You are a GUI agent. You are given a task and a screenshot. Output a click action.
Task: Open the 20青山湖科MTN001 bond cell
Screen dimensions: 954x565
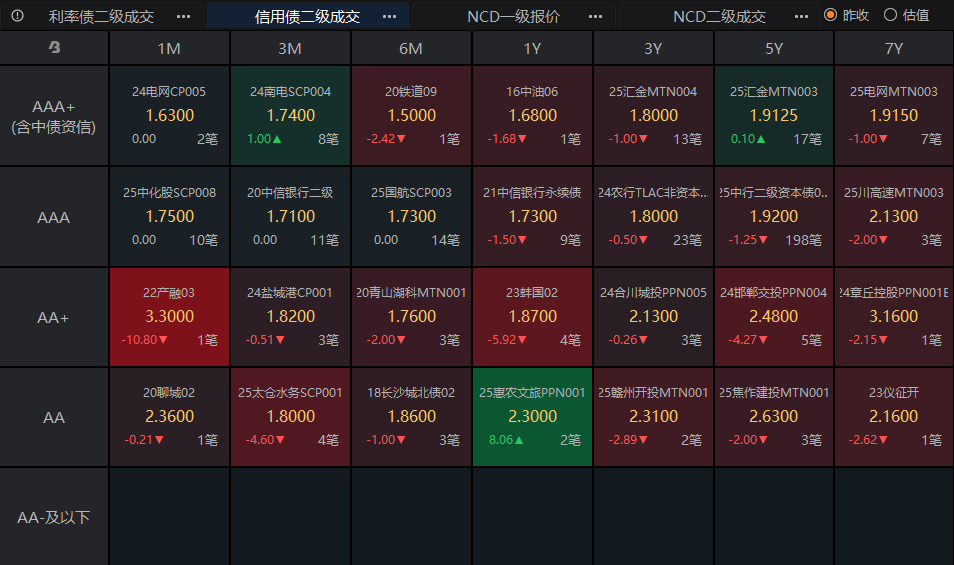tap(411, 317)
